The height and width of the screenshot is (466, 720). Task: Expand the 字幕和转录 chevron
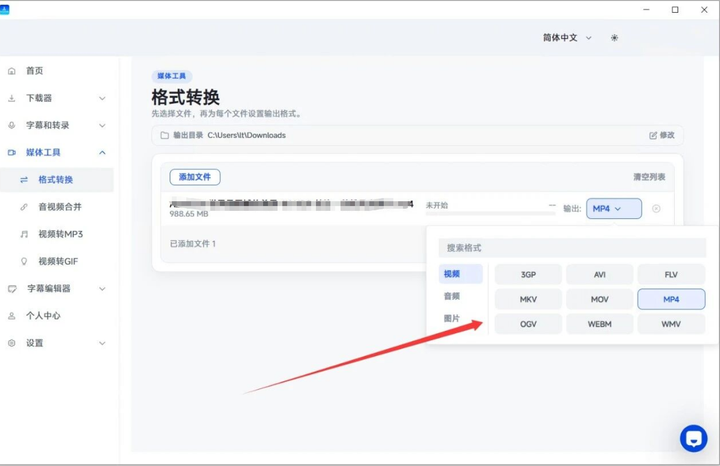[102, 125]
